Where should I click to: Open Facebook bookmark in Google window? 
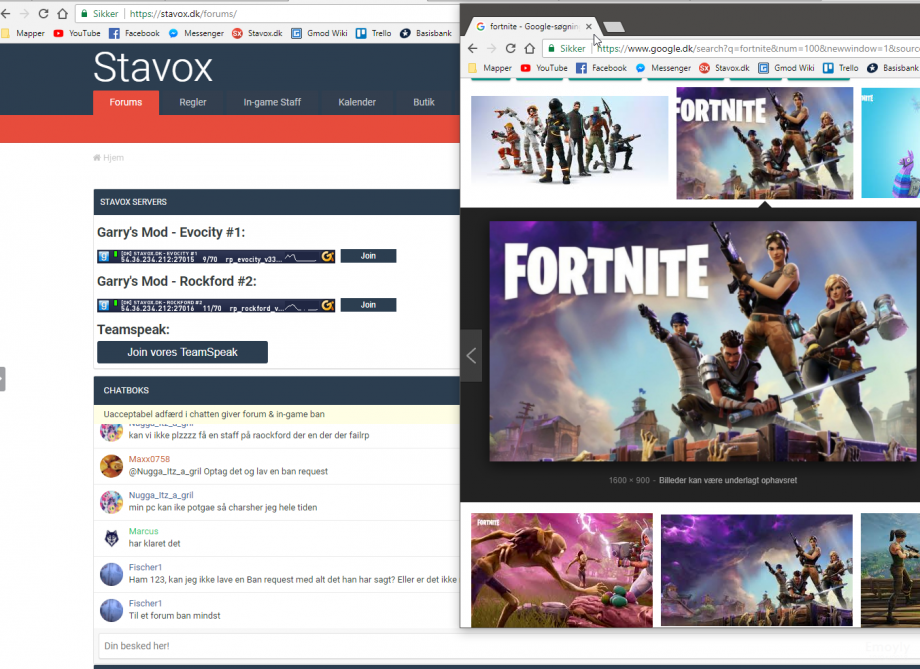[x=601, y=68]
